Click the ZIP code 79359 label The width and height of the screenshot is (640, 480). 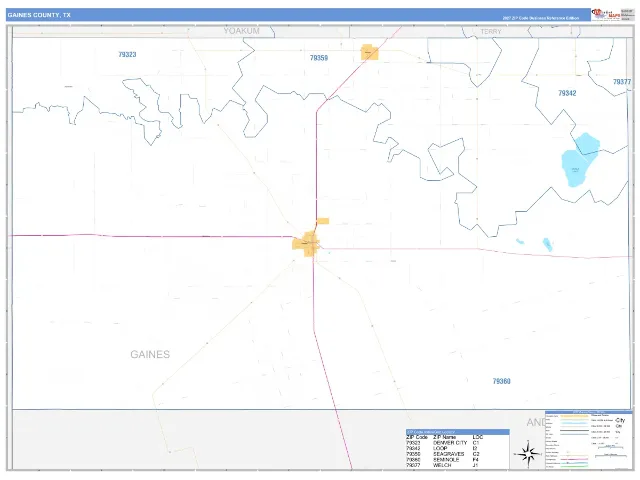319,58
